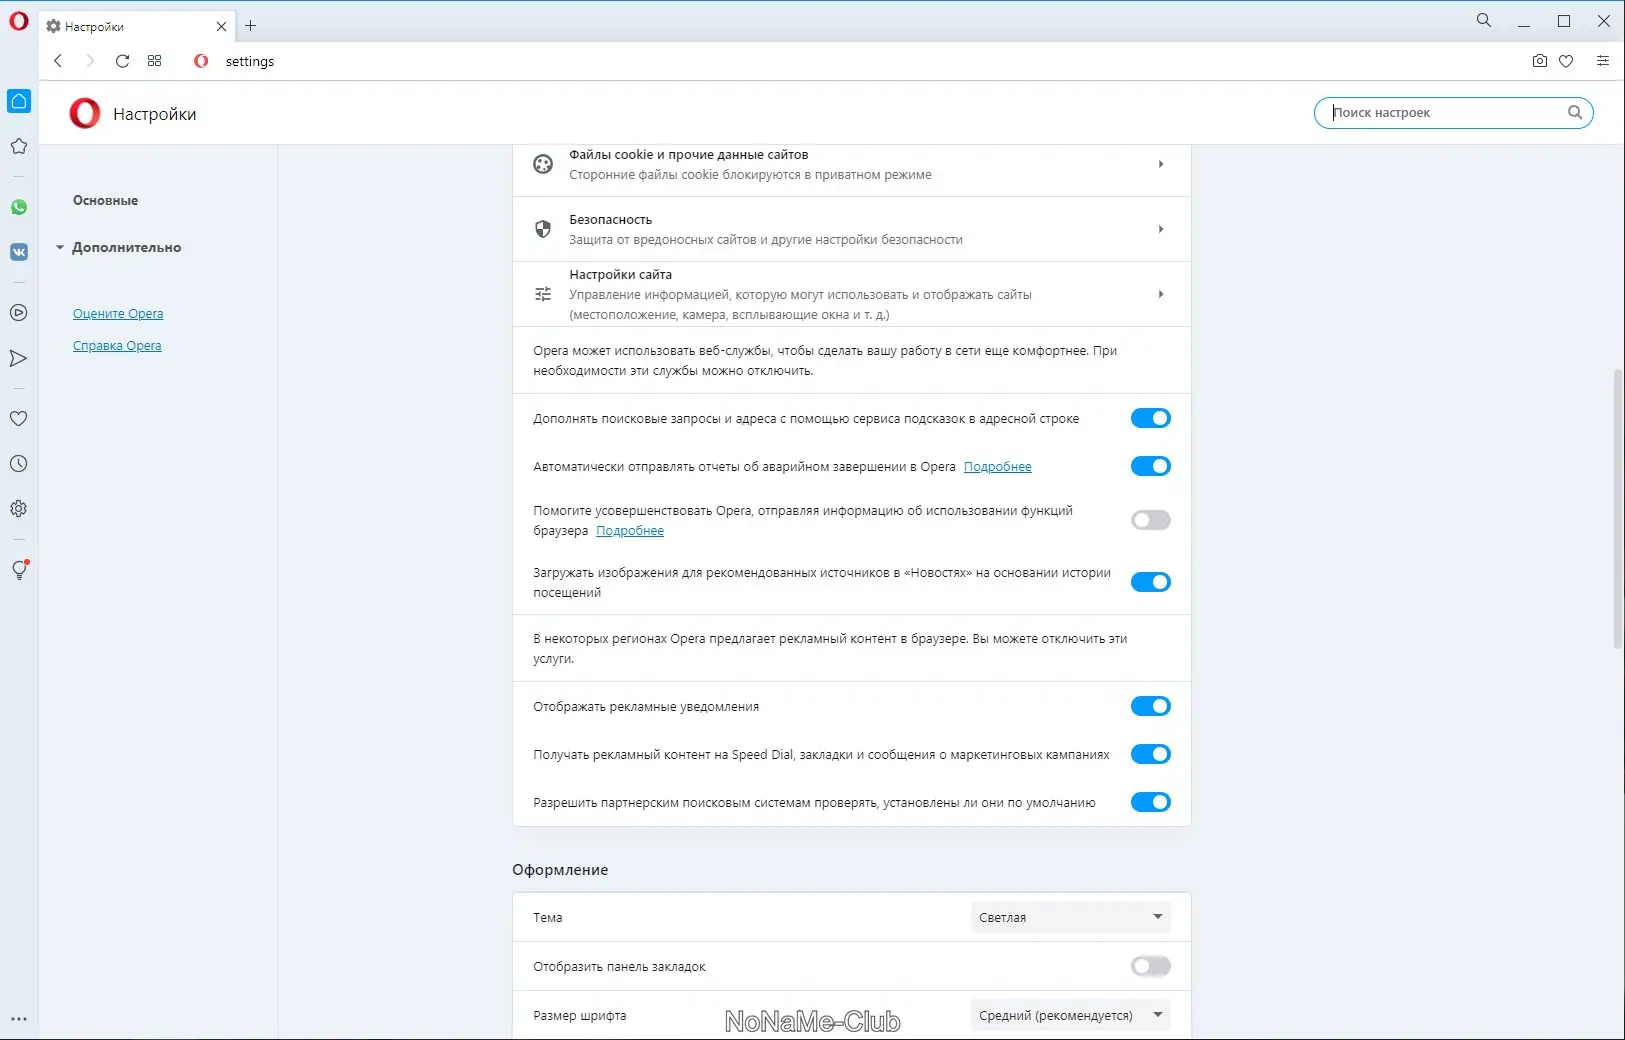1625x1040 pixels.
Task: Enable sending browser usage information
Action: (1151, 520)
